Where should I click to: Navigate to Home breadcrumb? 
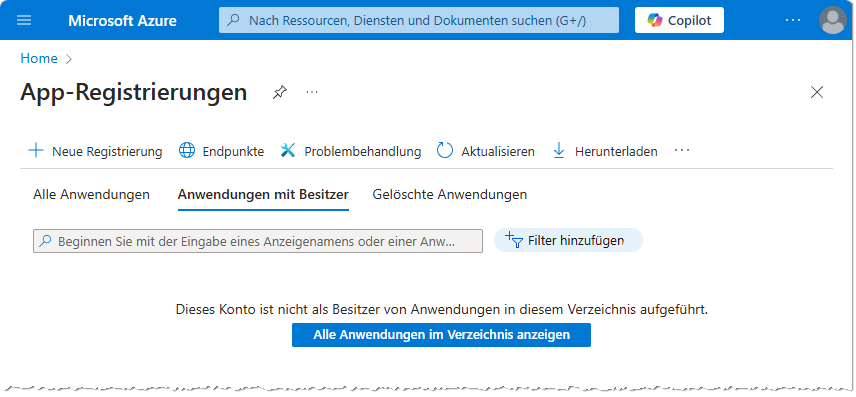click(x=39, y=58)
